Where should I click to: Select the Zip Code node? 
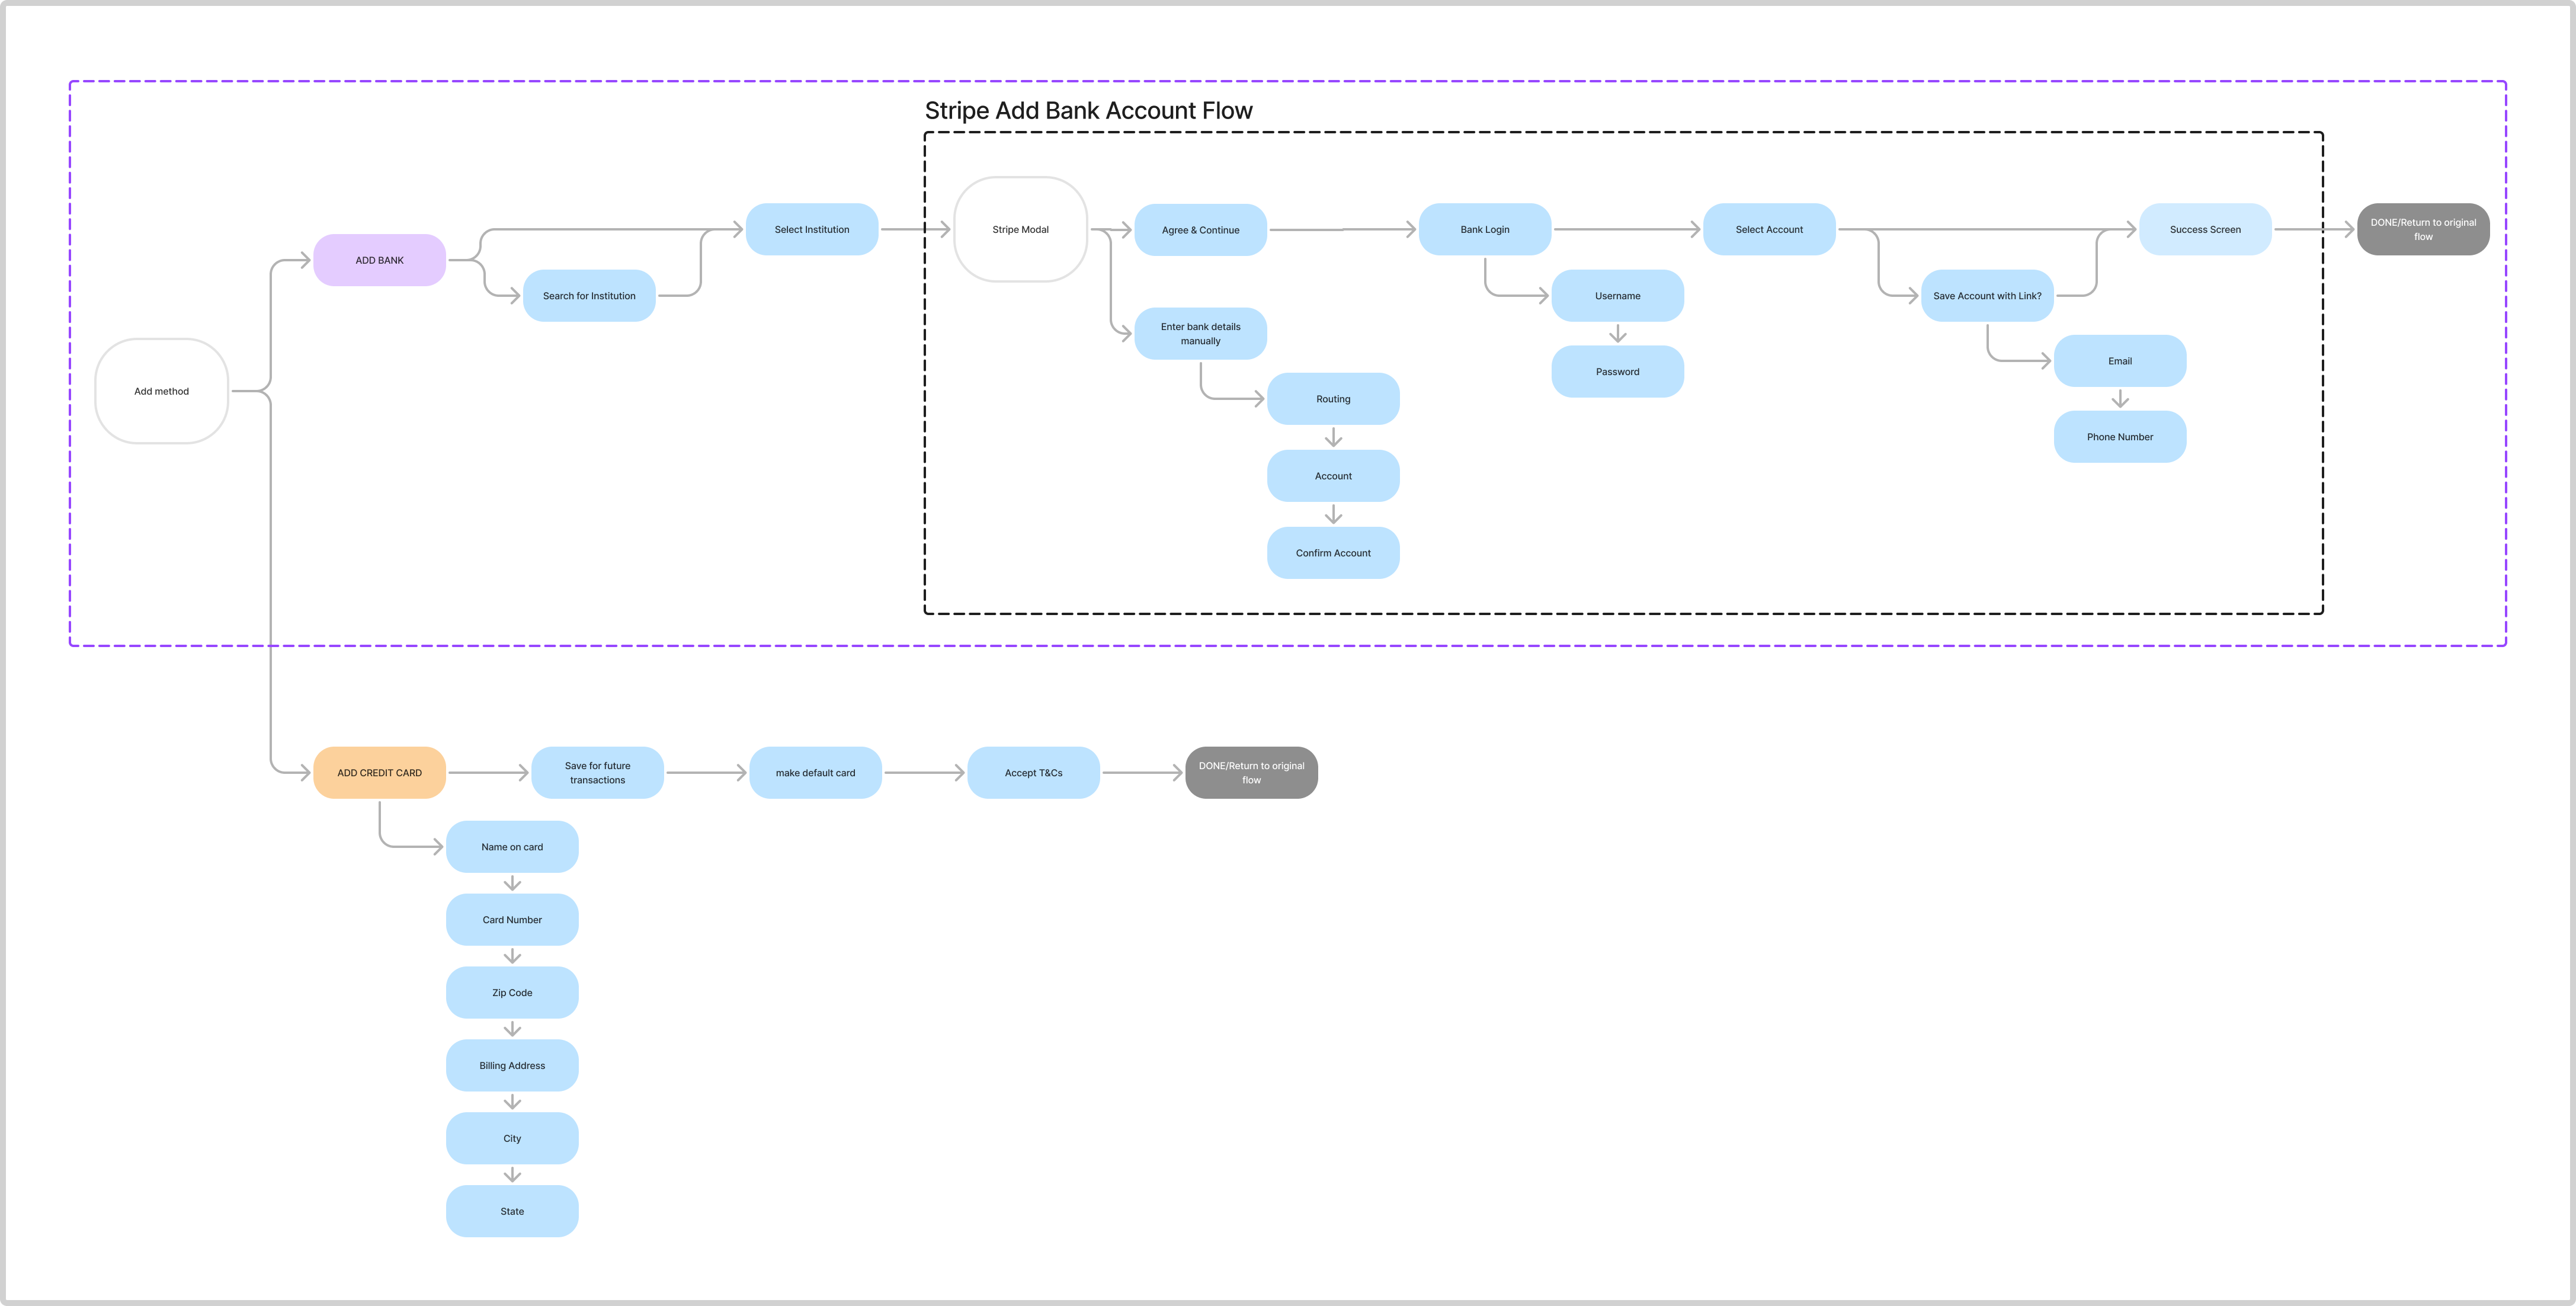click(512, 993)
